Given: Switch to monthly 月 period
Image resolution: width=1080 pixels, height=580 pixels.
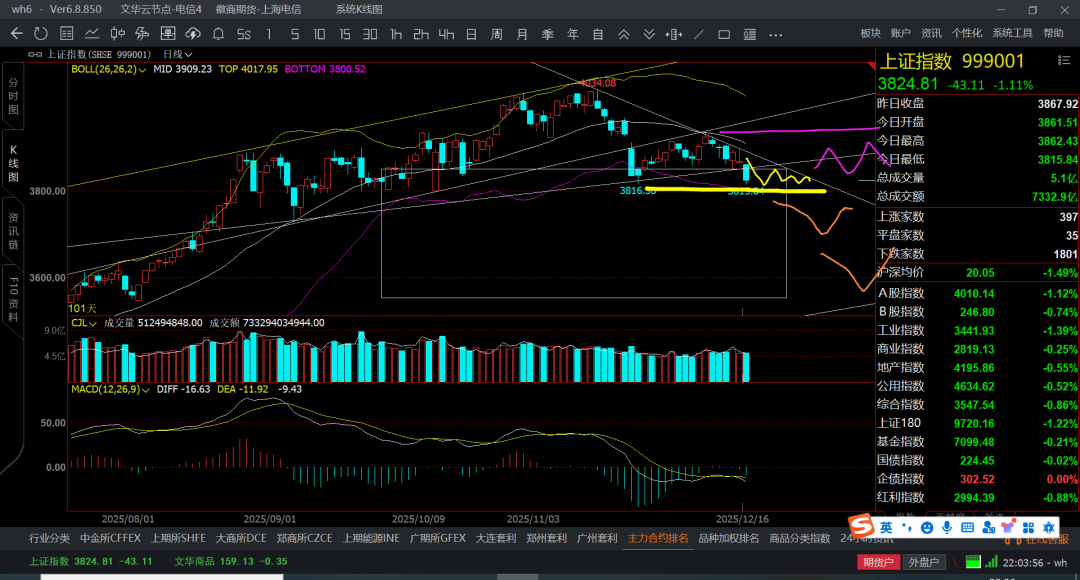Looking at the screenshot, I should pyautogui.click(x=522, y=34).
